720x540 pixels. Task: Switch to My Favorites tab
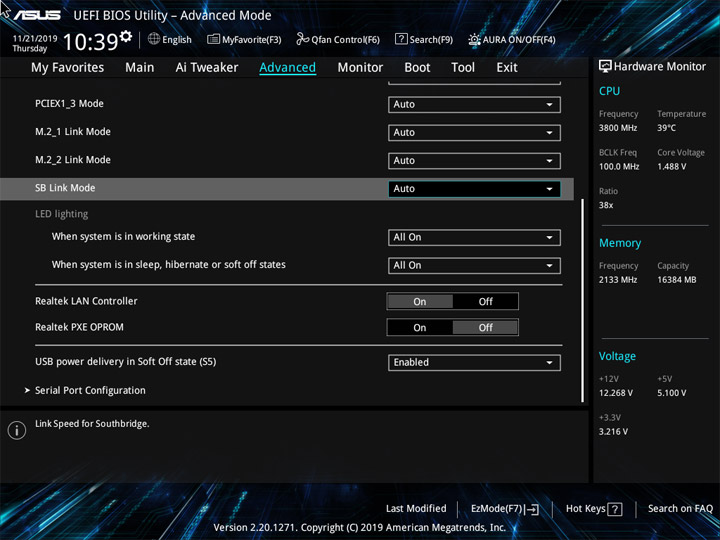68,68
